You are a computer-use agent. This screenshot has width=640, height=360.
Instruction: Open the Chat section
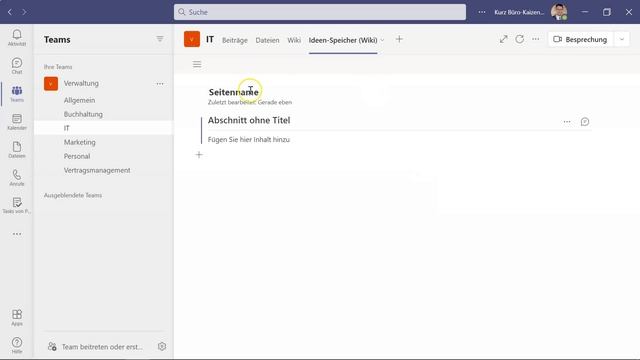click(x=17, y=65)
